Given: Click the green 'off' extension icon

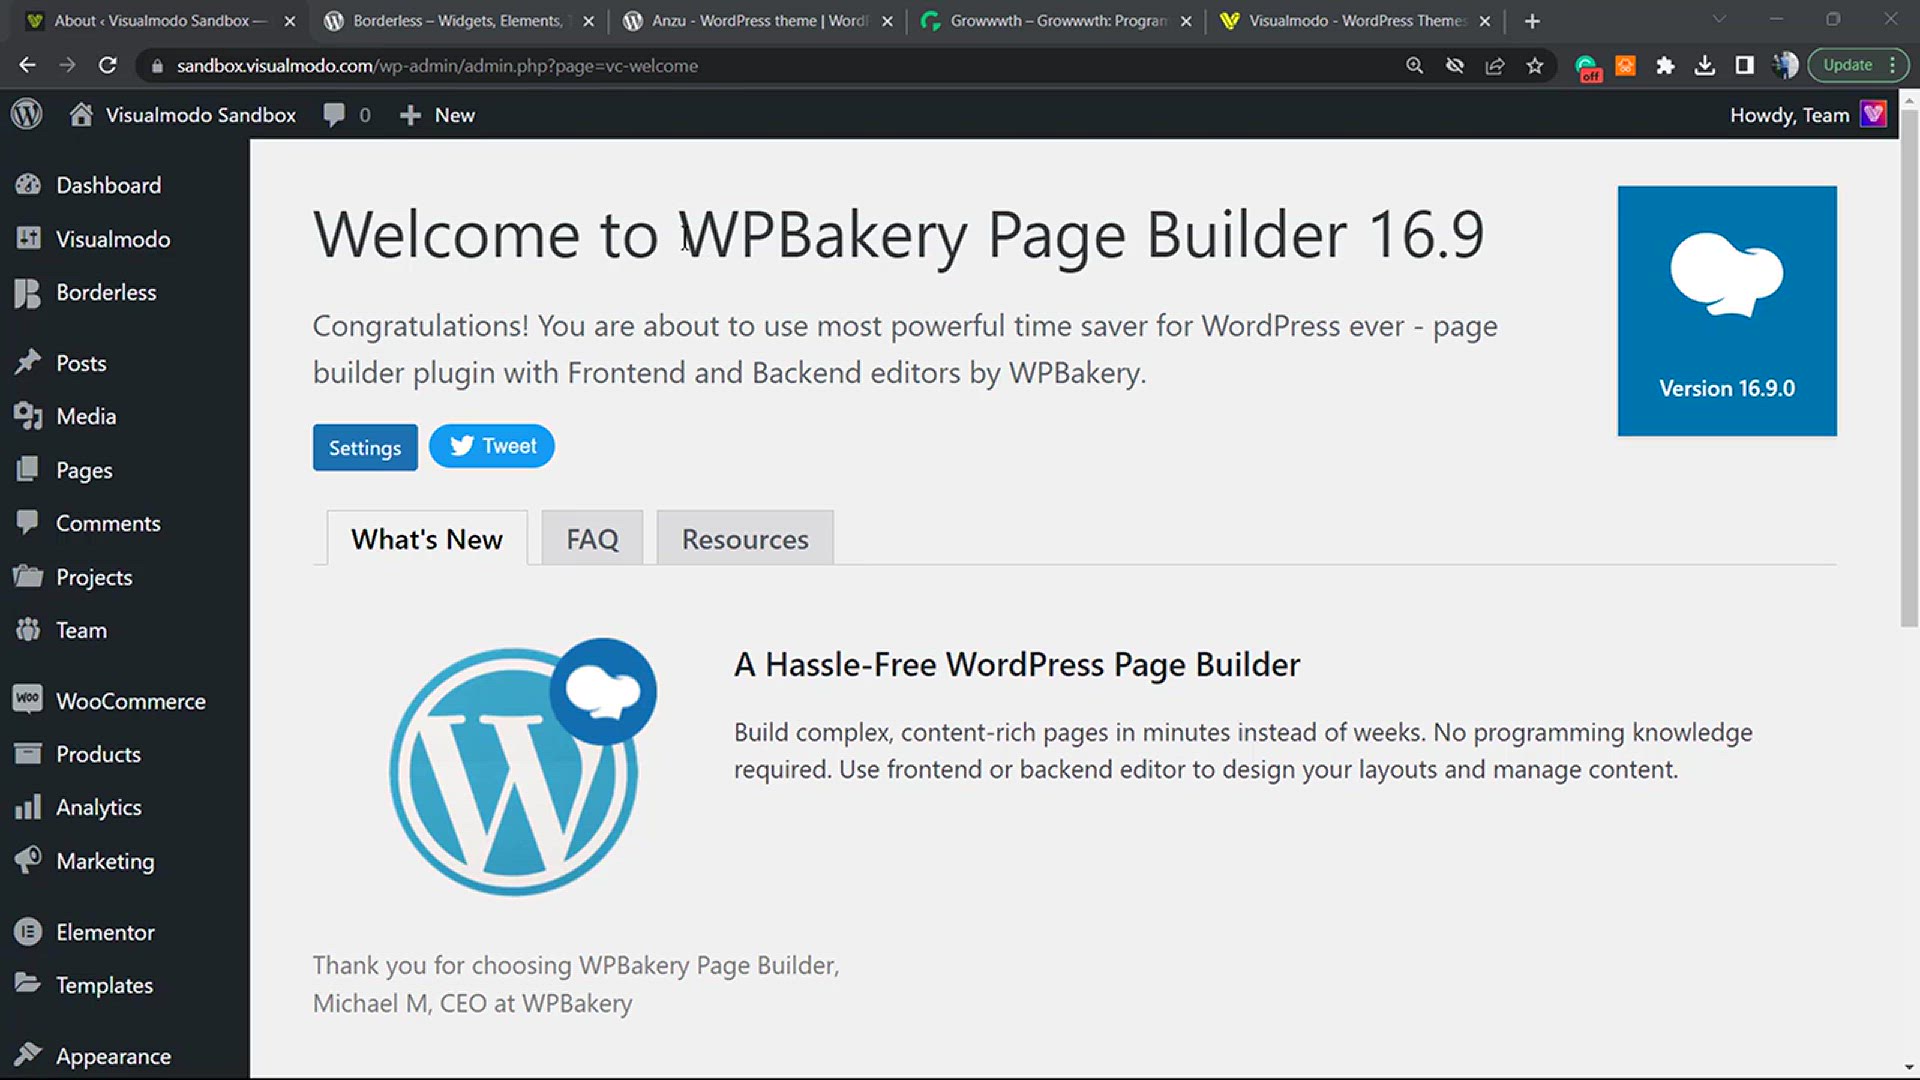Looking at the screenshot, I should [1587, 67].
